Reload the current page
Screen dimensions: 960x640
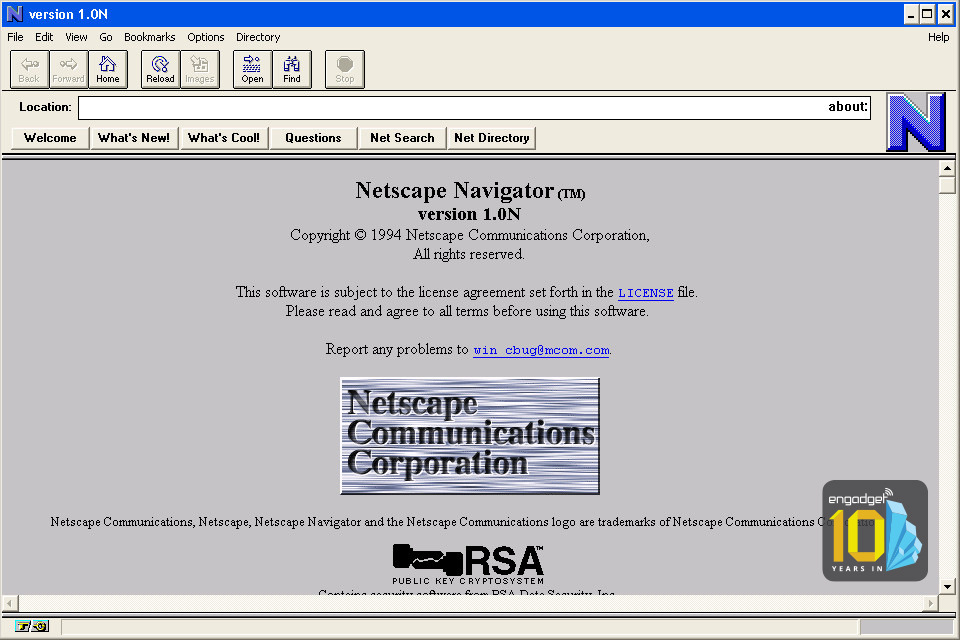(x=160, y=69)
